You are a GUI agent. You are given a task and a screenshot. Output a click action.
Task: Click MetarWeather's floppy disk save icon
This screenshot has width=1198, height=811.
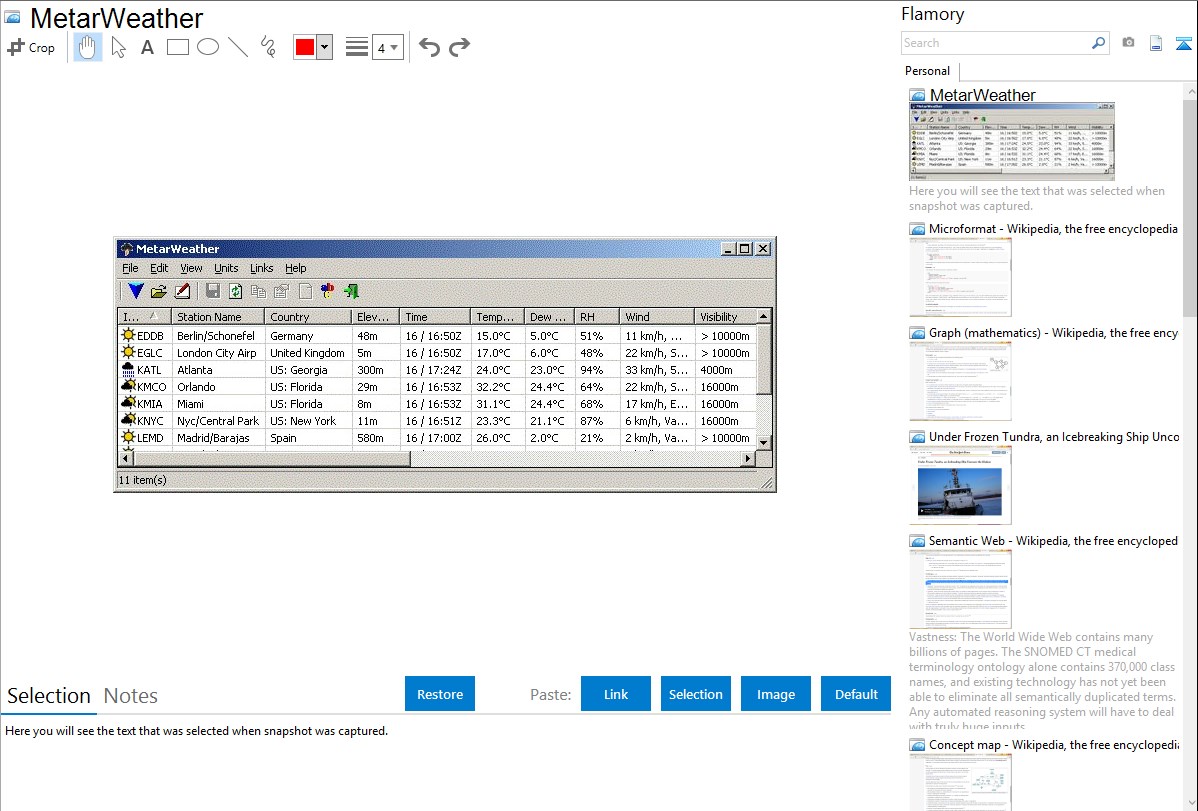pos(212,291)
